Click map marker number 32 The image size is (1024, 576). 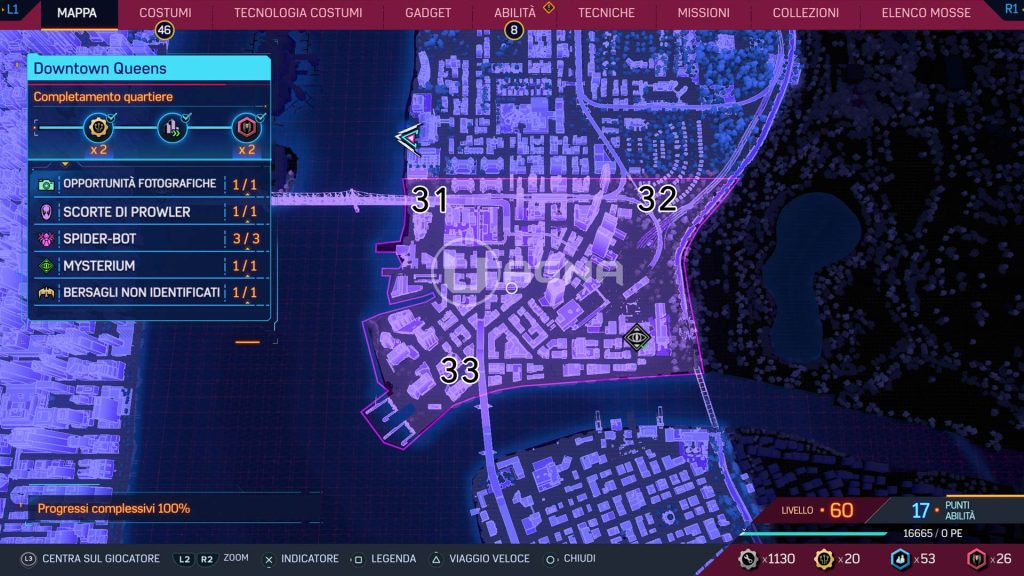657,199
